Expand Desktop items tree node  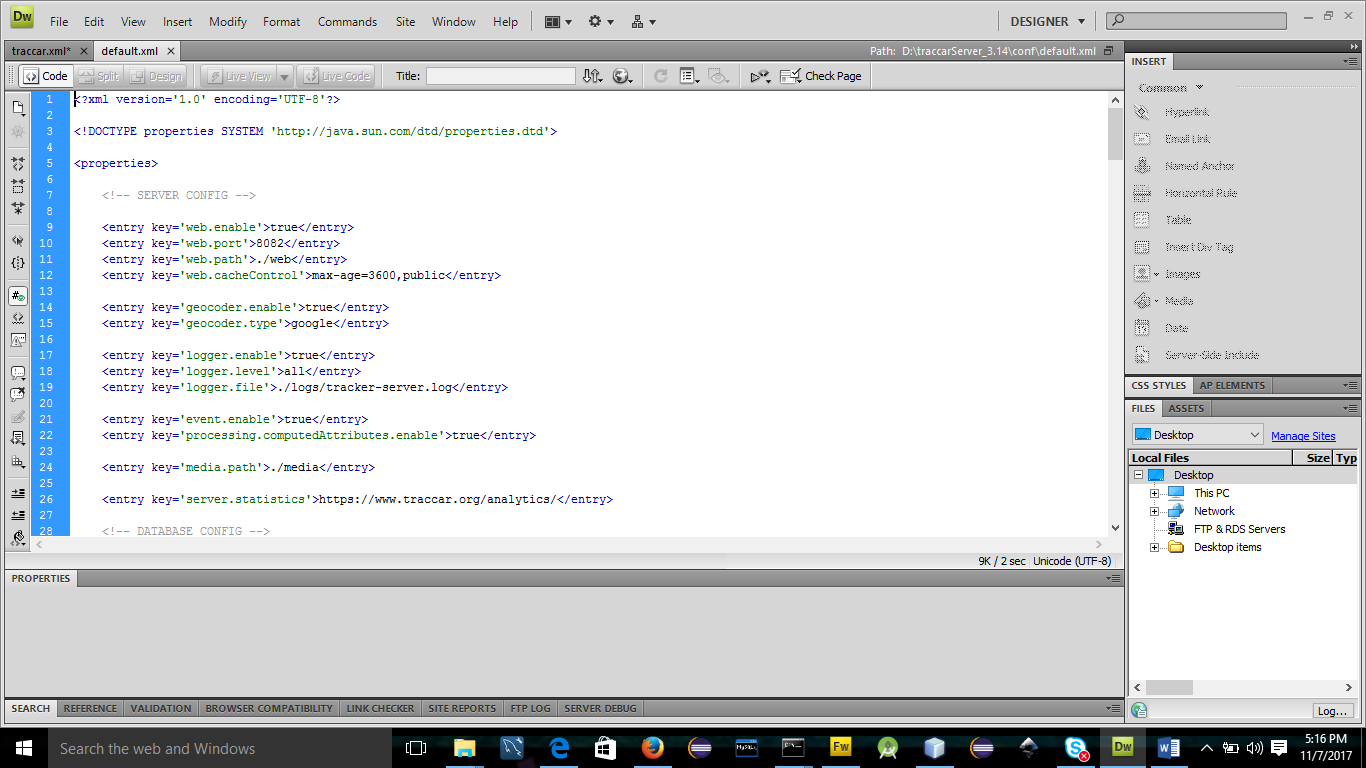[1154, 547]
